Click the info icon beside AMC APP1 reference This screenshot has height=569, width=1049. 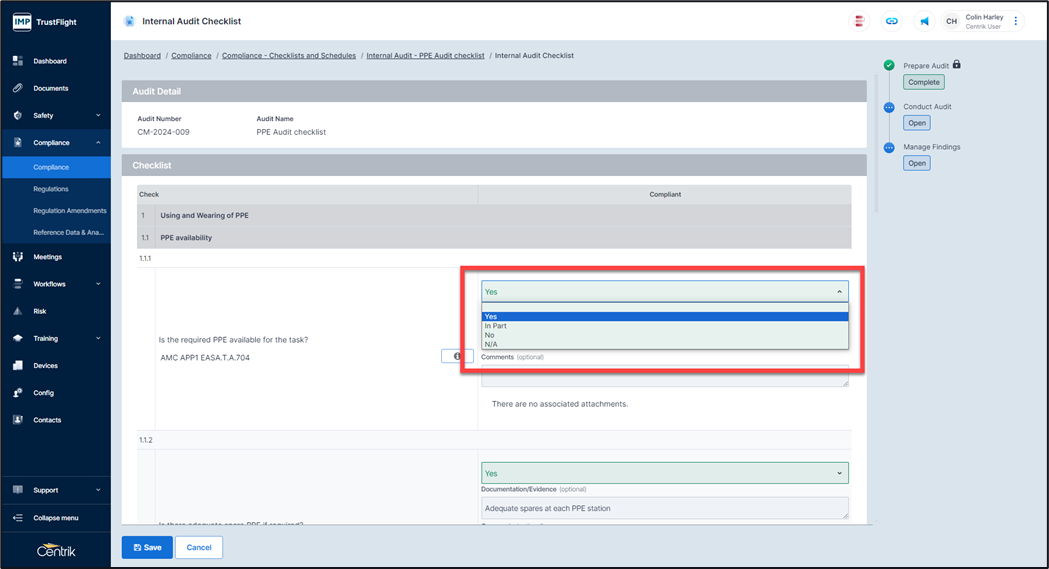click(457, 356)
